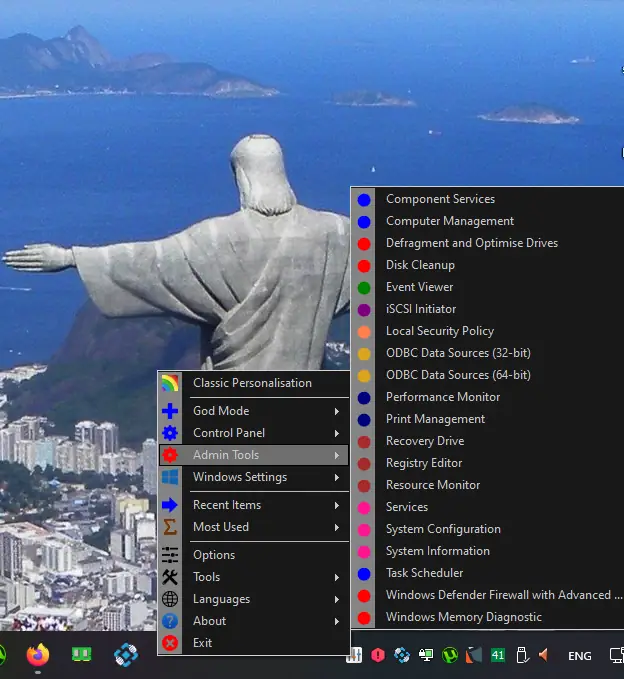Open Disk Cleanup
Screen dimensions: 624x679
click(x=488, y=265)
